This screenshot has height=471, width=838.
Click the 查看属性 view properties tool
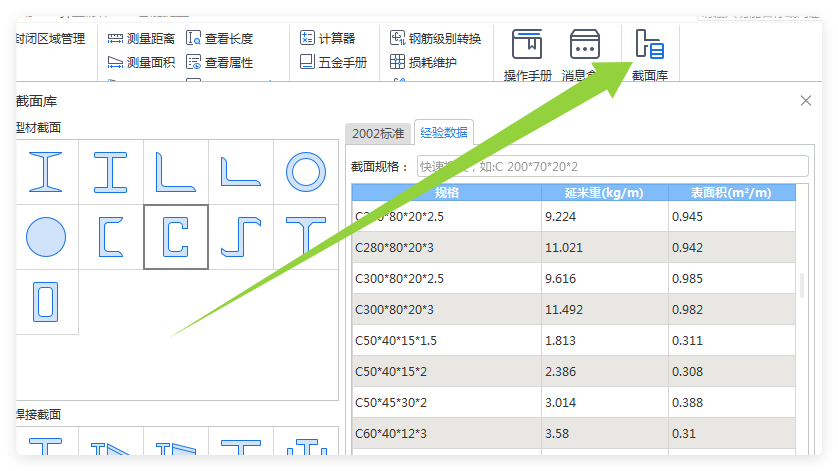(x=220, y=63)
